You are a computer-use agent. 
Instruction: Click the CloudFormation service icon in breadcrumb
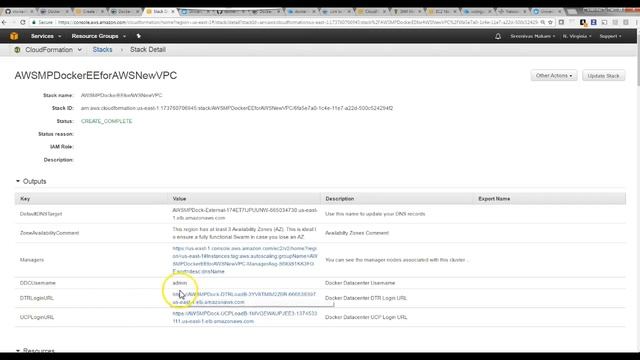pos(17,50)
